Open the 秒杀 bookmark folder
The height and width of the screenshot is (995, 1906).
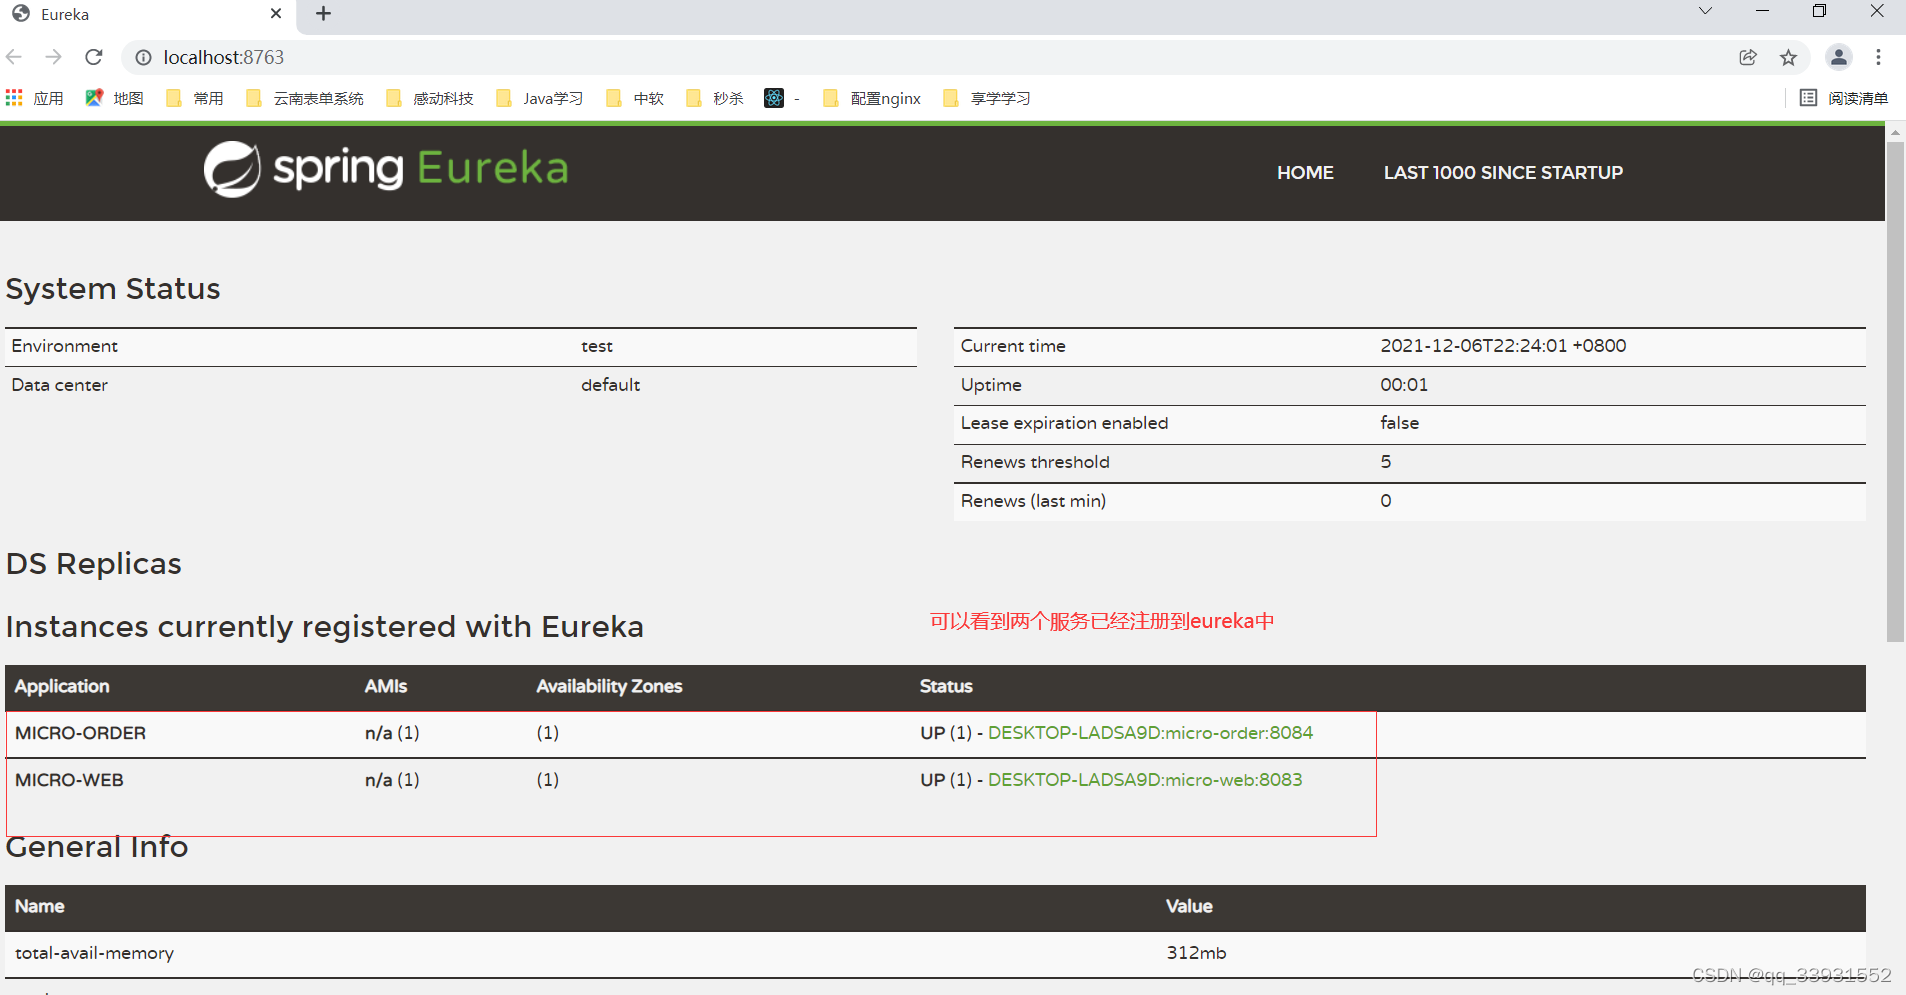(715, 98)
